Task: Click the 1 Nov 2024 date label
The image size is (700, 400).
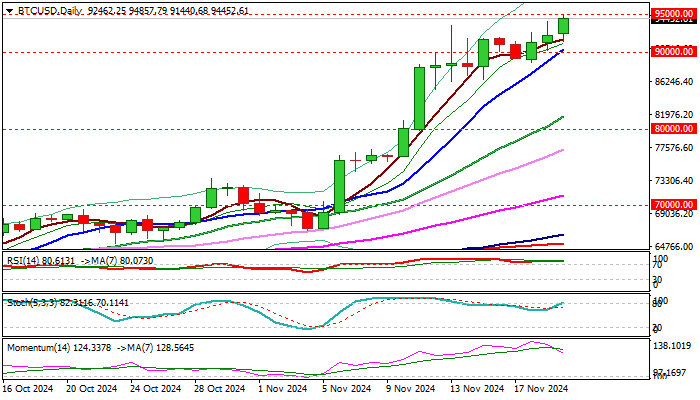Action: pyautogui.click(x=284, y=389)
